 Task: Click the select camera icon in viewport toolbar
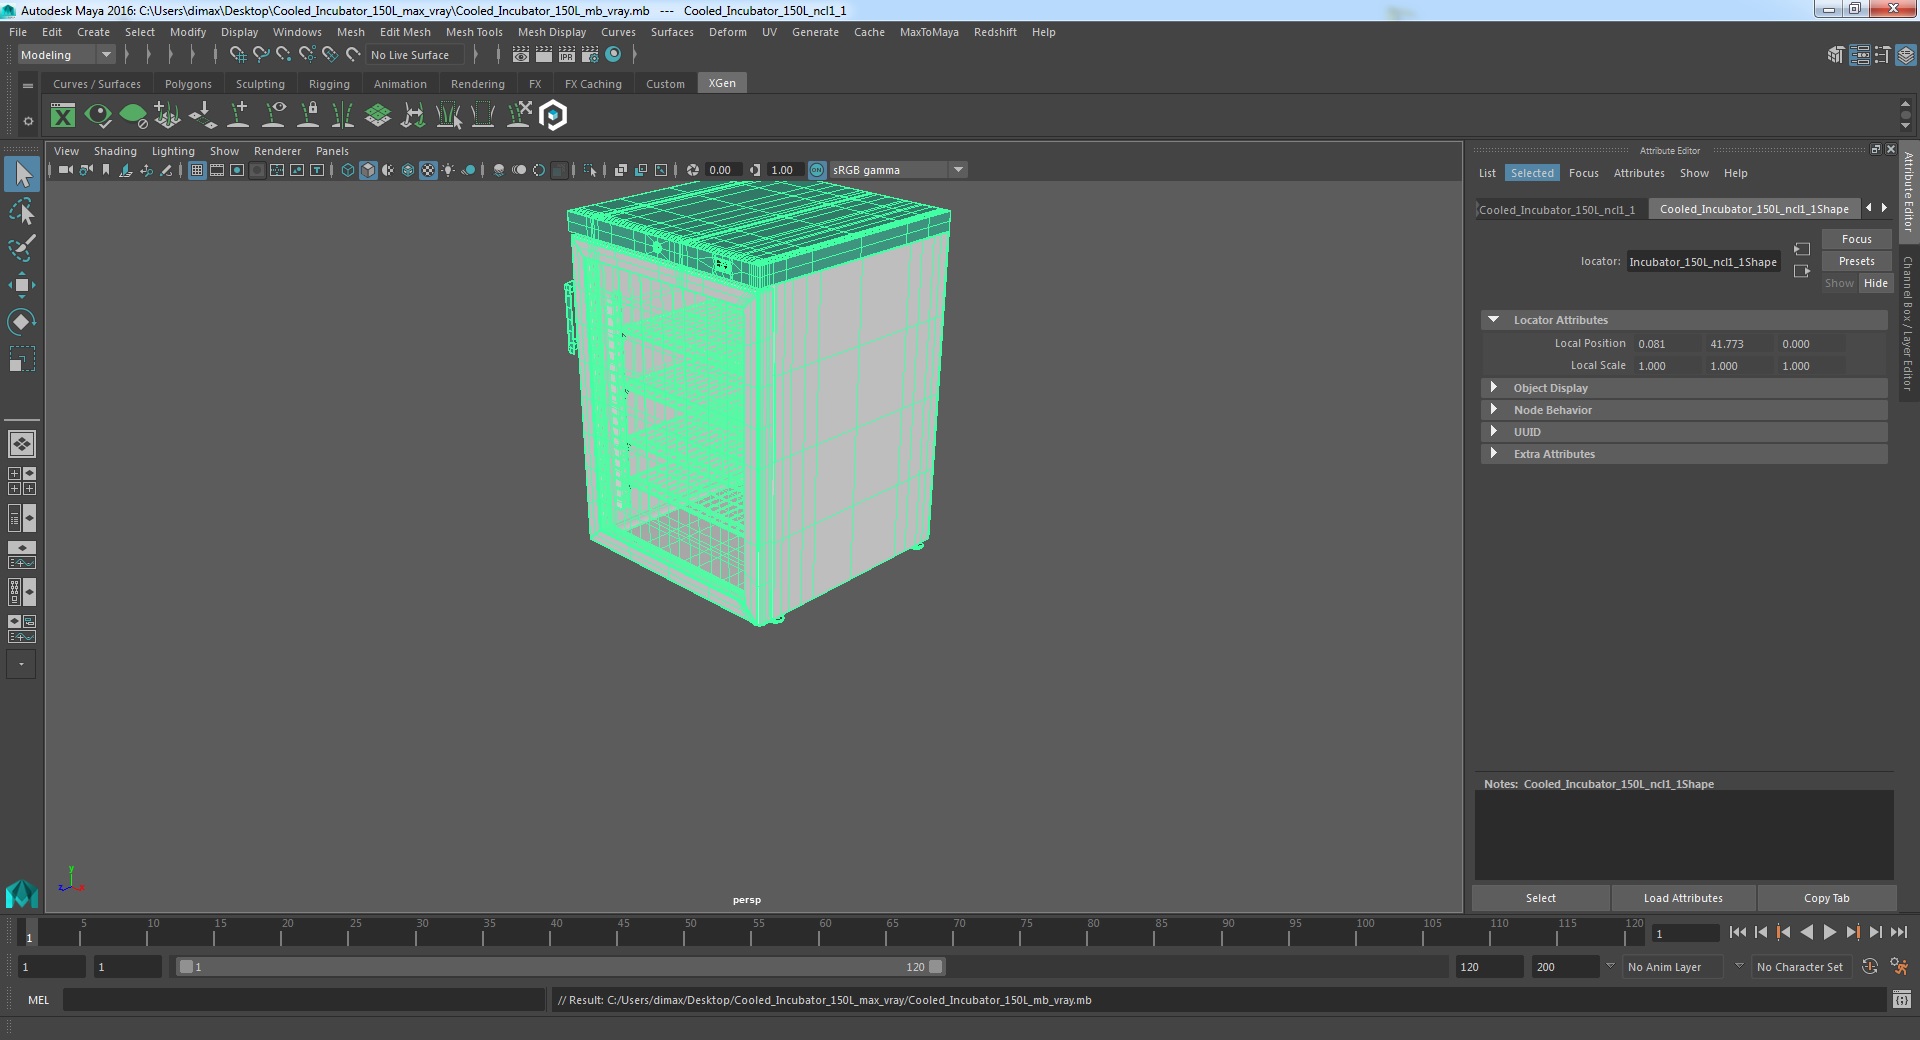(65, 170)
